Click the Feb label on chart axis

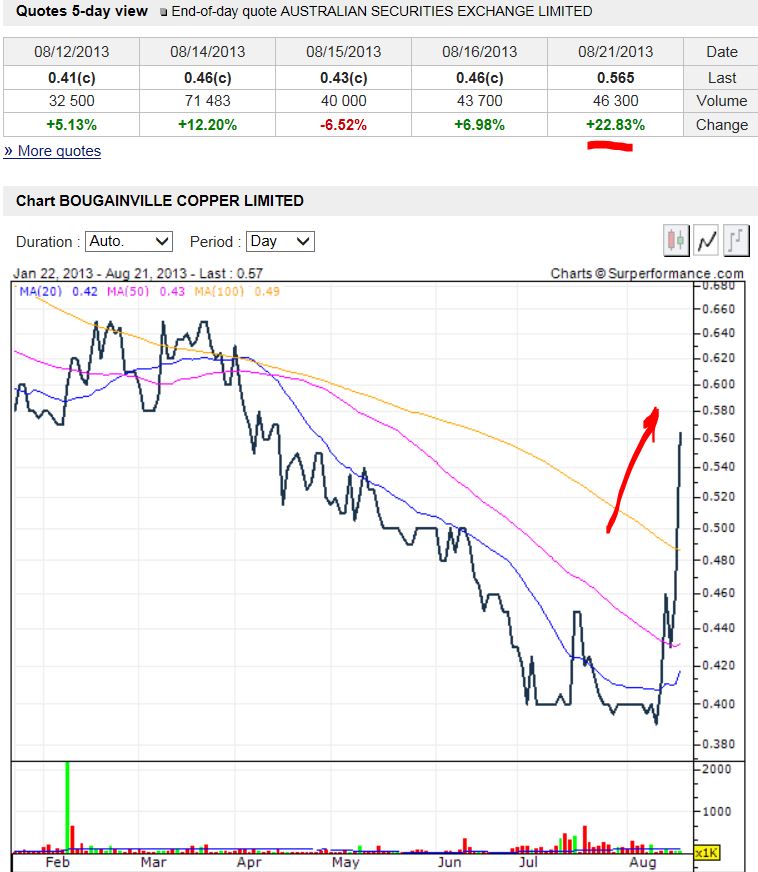[57, 863]
